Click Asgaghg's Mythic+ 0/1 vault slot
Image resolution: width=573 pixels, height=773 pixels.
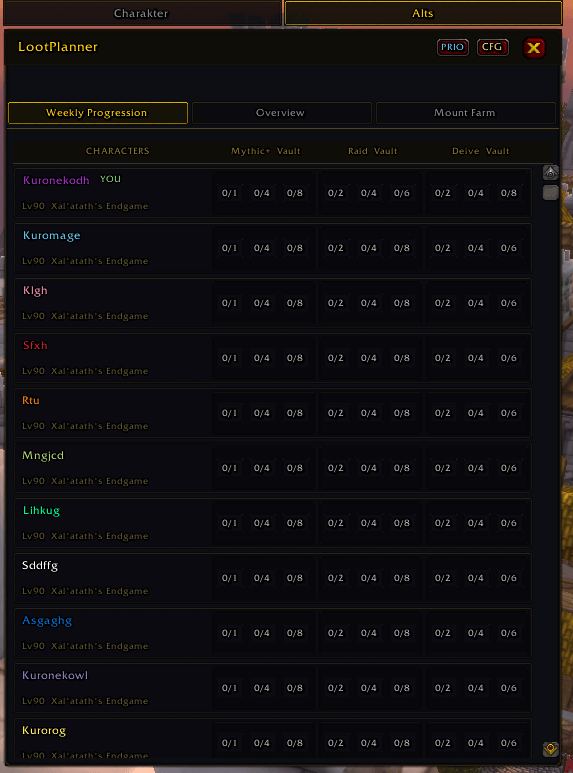coord(229,633)
